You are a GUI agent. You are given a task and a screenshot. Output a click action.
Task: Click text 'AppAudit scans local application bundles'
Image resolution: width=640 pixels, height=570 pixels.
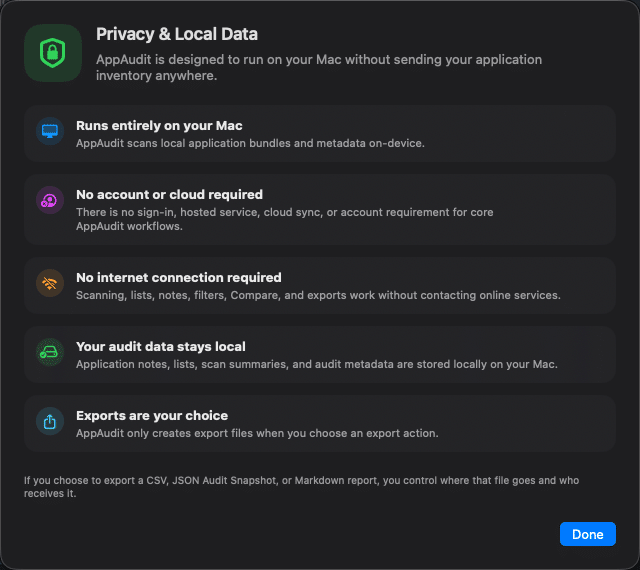[x=250, y=143]
